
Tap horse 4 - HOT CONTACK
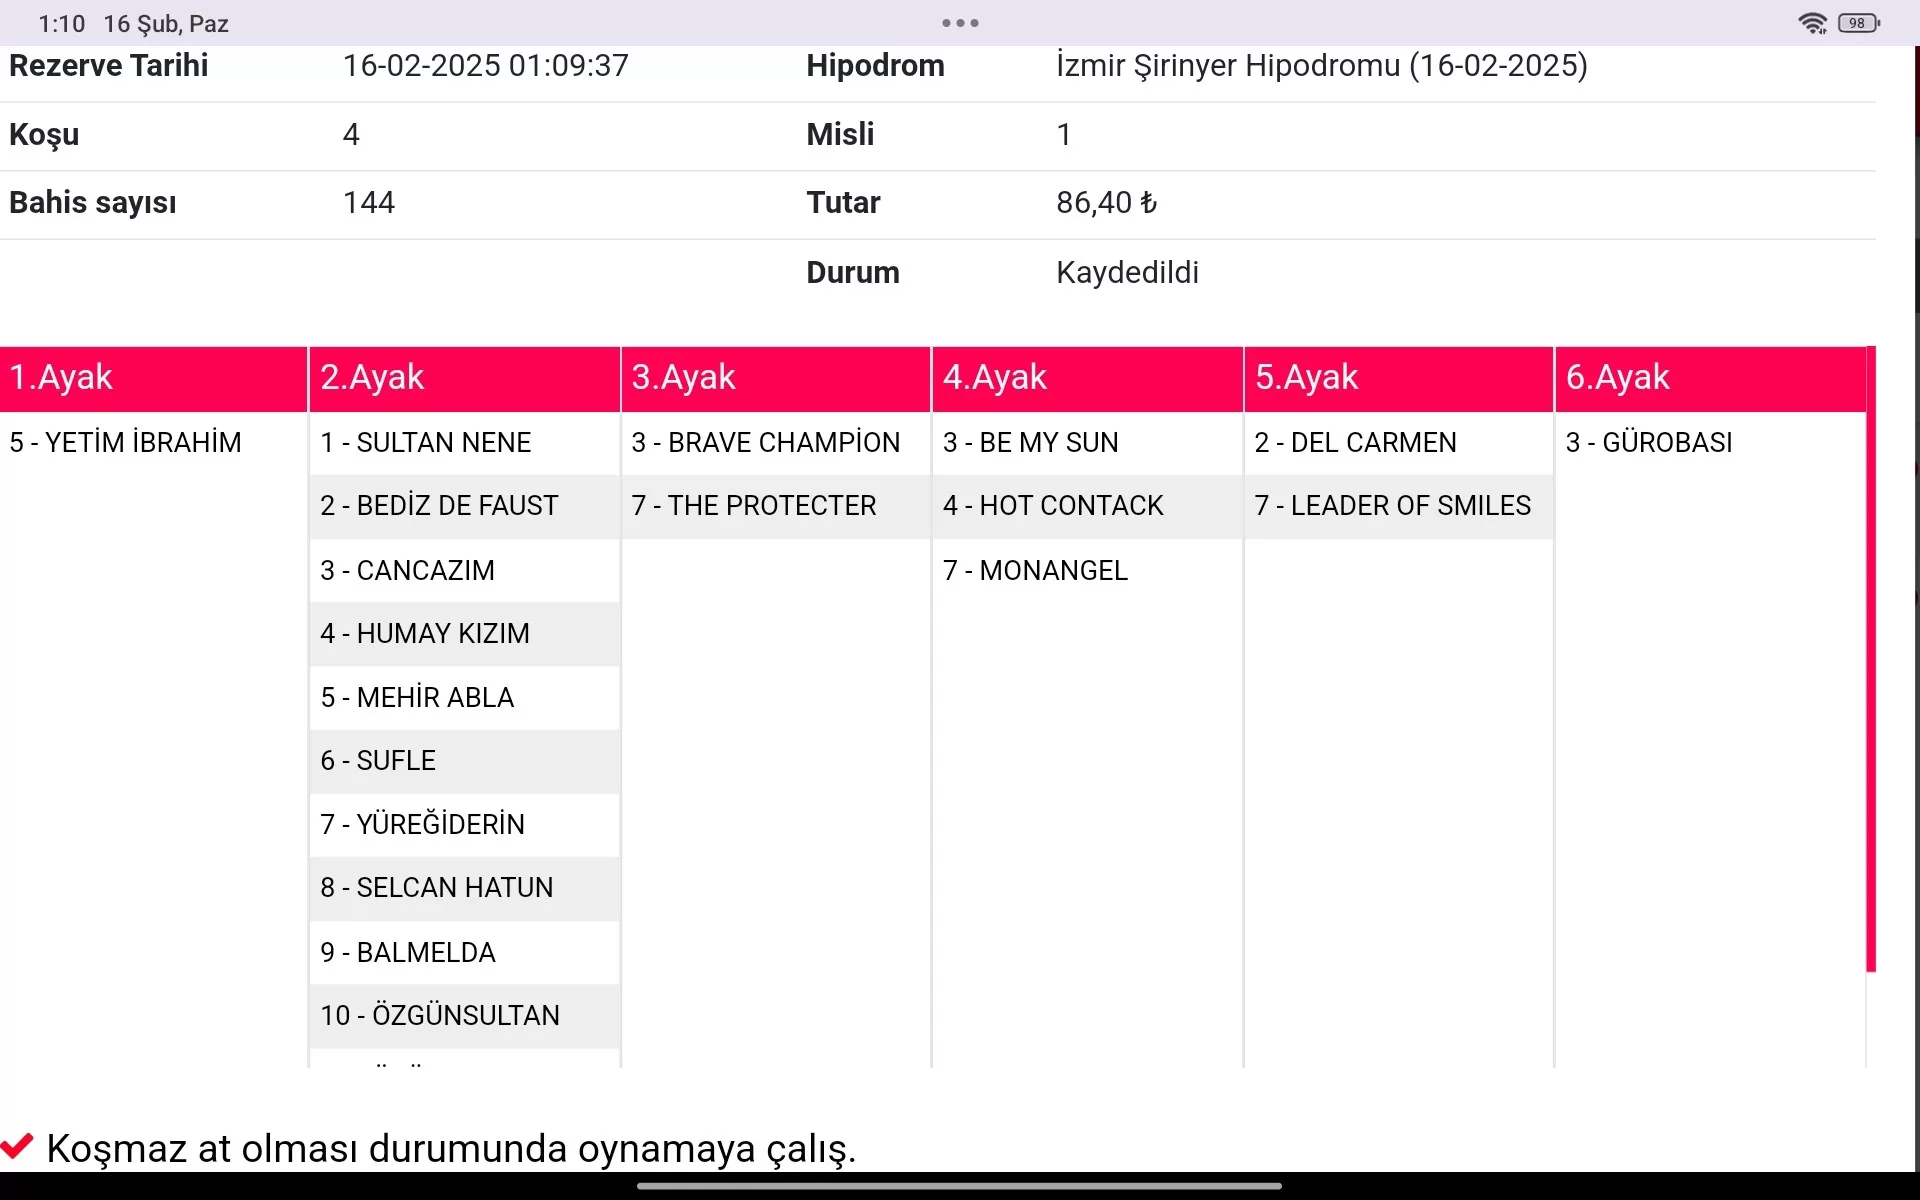1053,506
